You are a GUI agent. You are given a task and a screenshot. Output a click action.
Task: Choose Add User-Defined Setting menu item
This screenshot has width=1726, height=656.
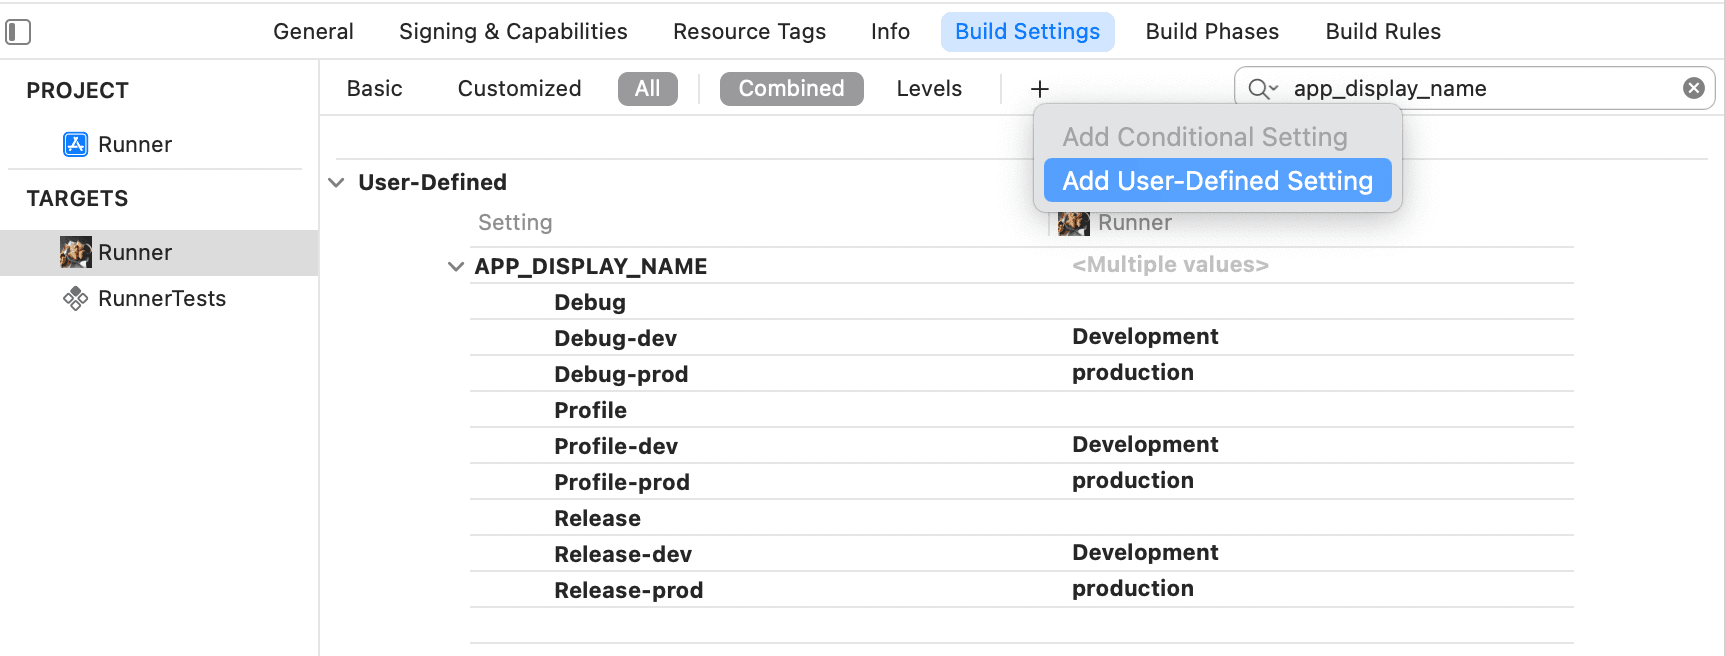click(1217, 180)
